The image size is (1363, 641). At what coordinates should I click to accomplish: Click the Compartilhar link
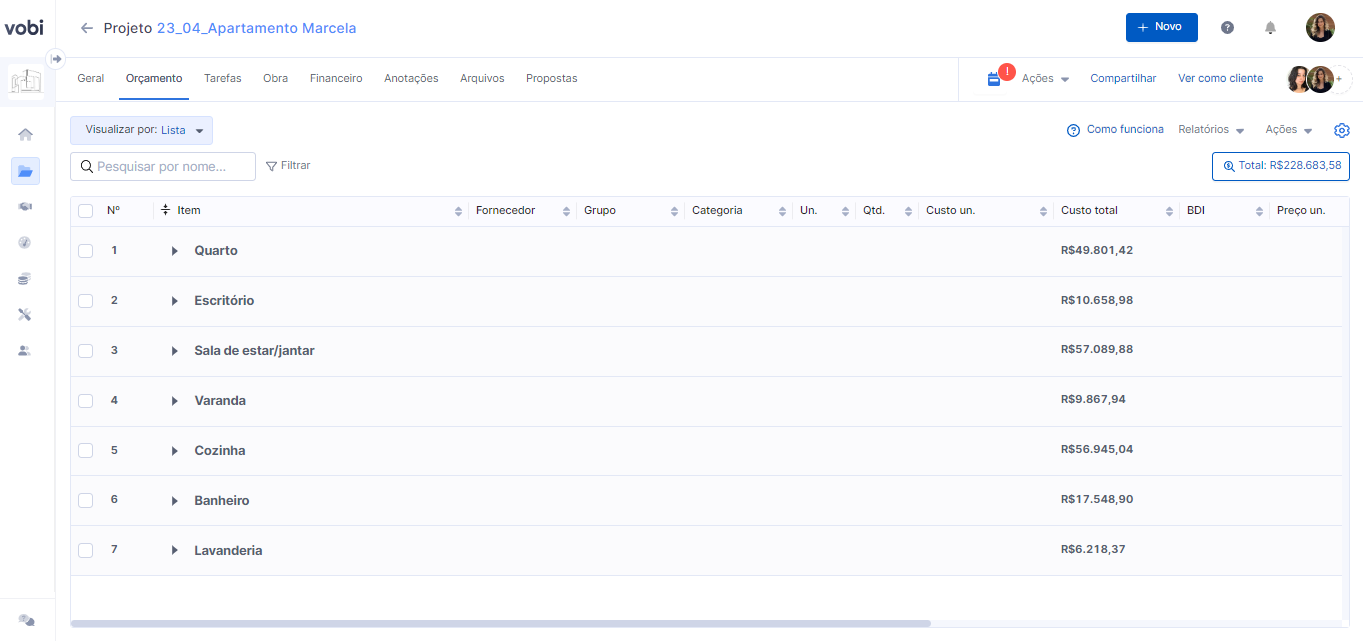point(1123,79)
